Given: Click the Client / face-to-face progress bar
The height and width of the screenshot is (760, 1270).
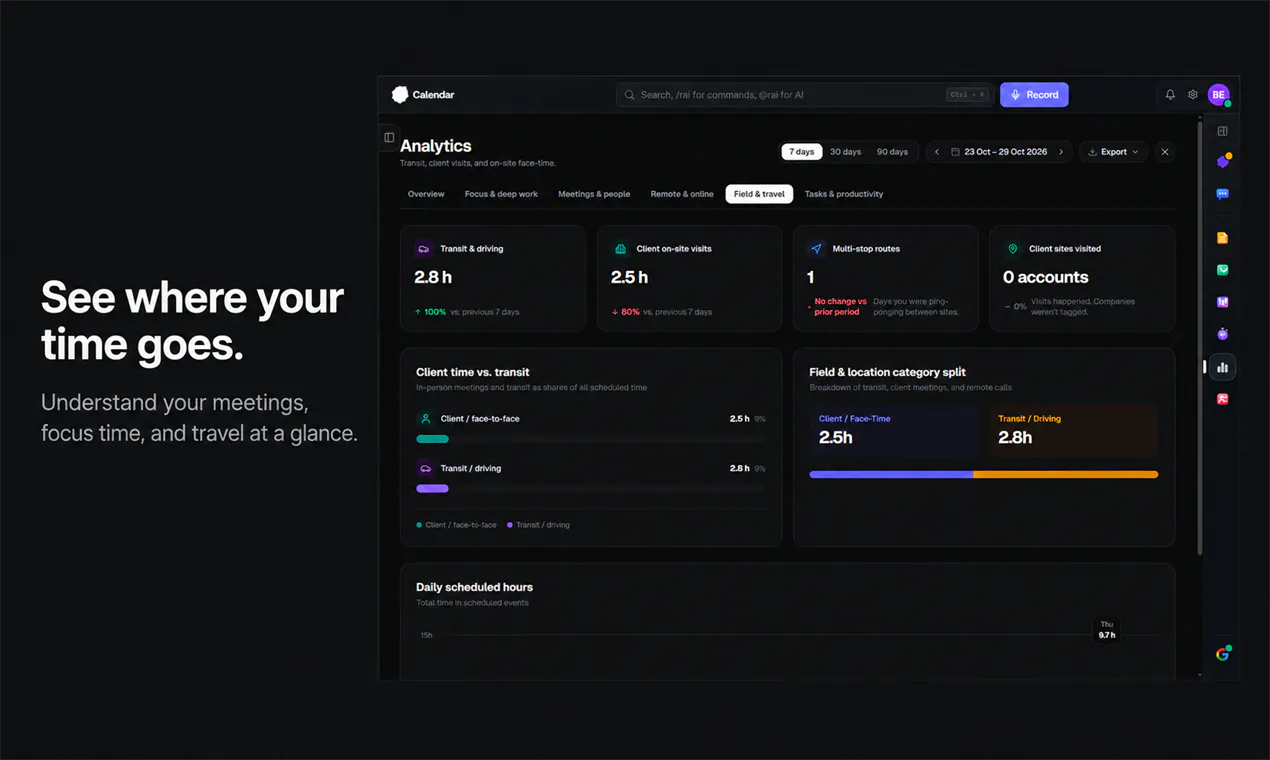Looking at the screenshot, I should click(x=591, y=439).
